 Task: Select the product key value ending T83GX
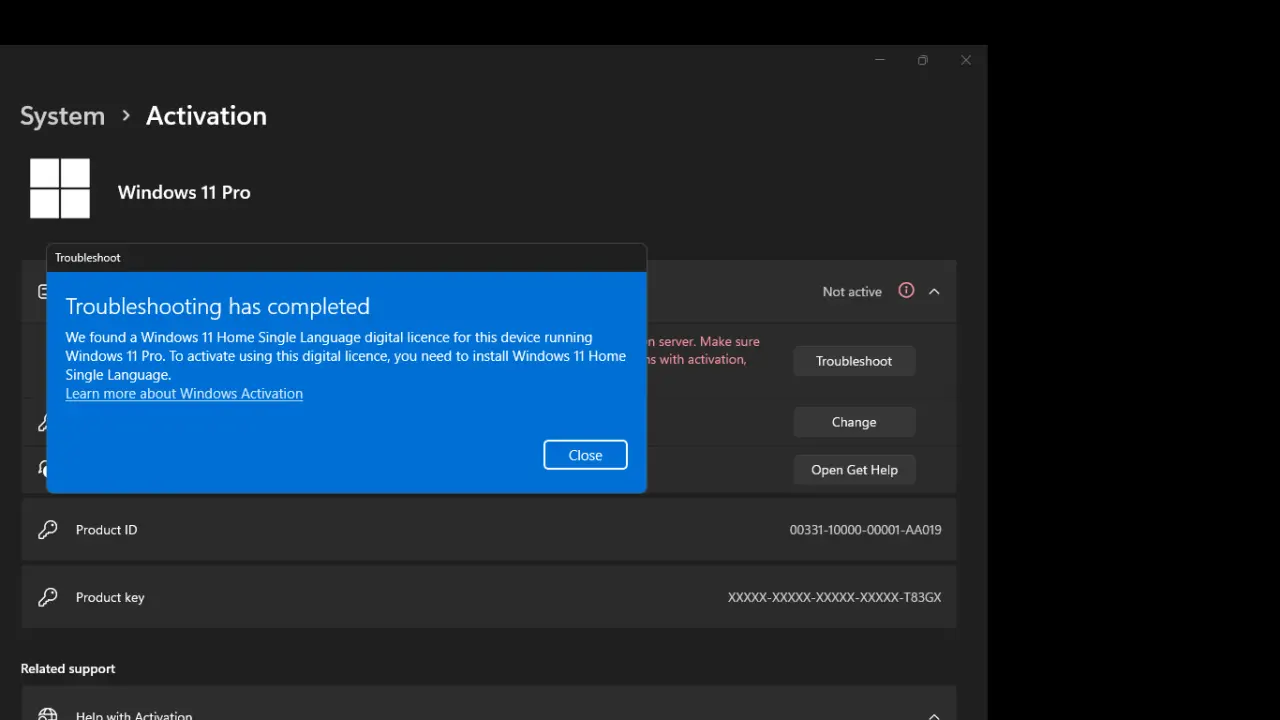click(835, 597)
